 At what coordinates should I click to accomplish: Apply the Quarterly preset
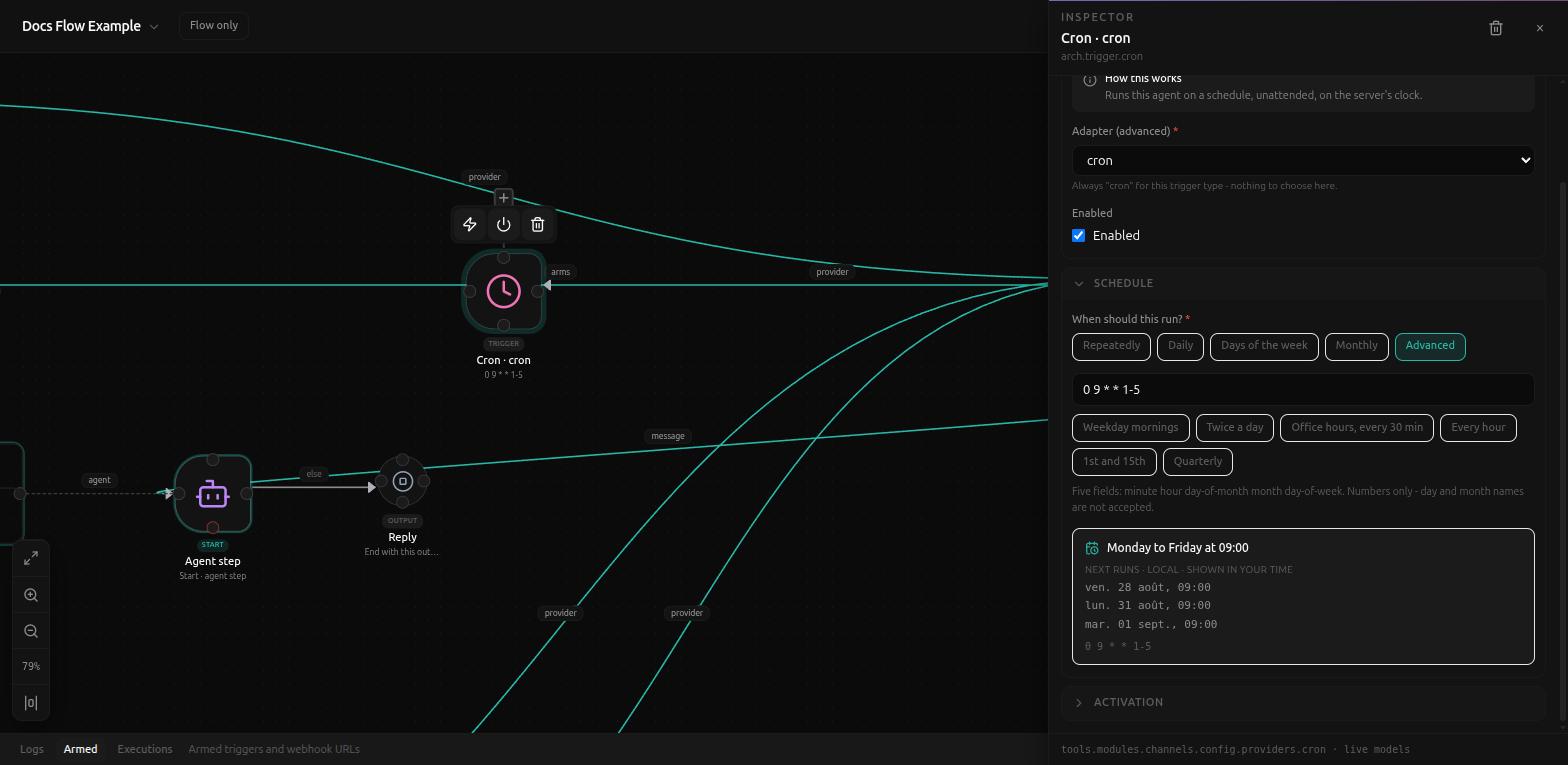click(1198, 462)
